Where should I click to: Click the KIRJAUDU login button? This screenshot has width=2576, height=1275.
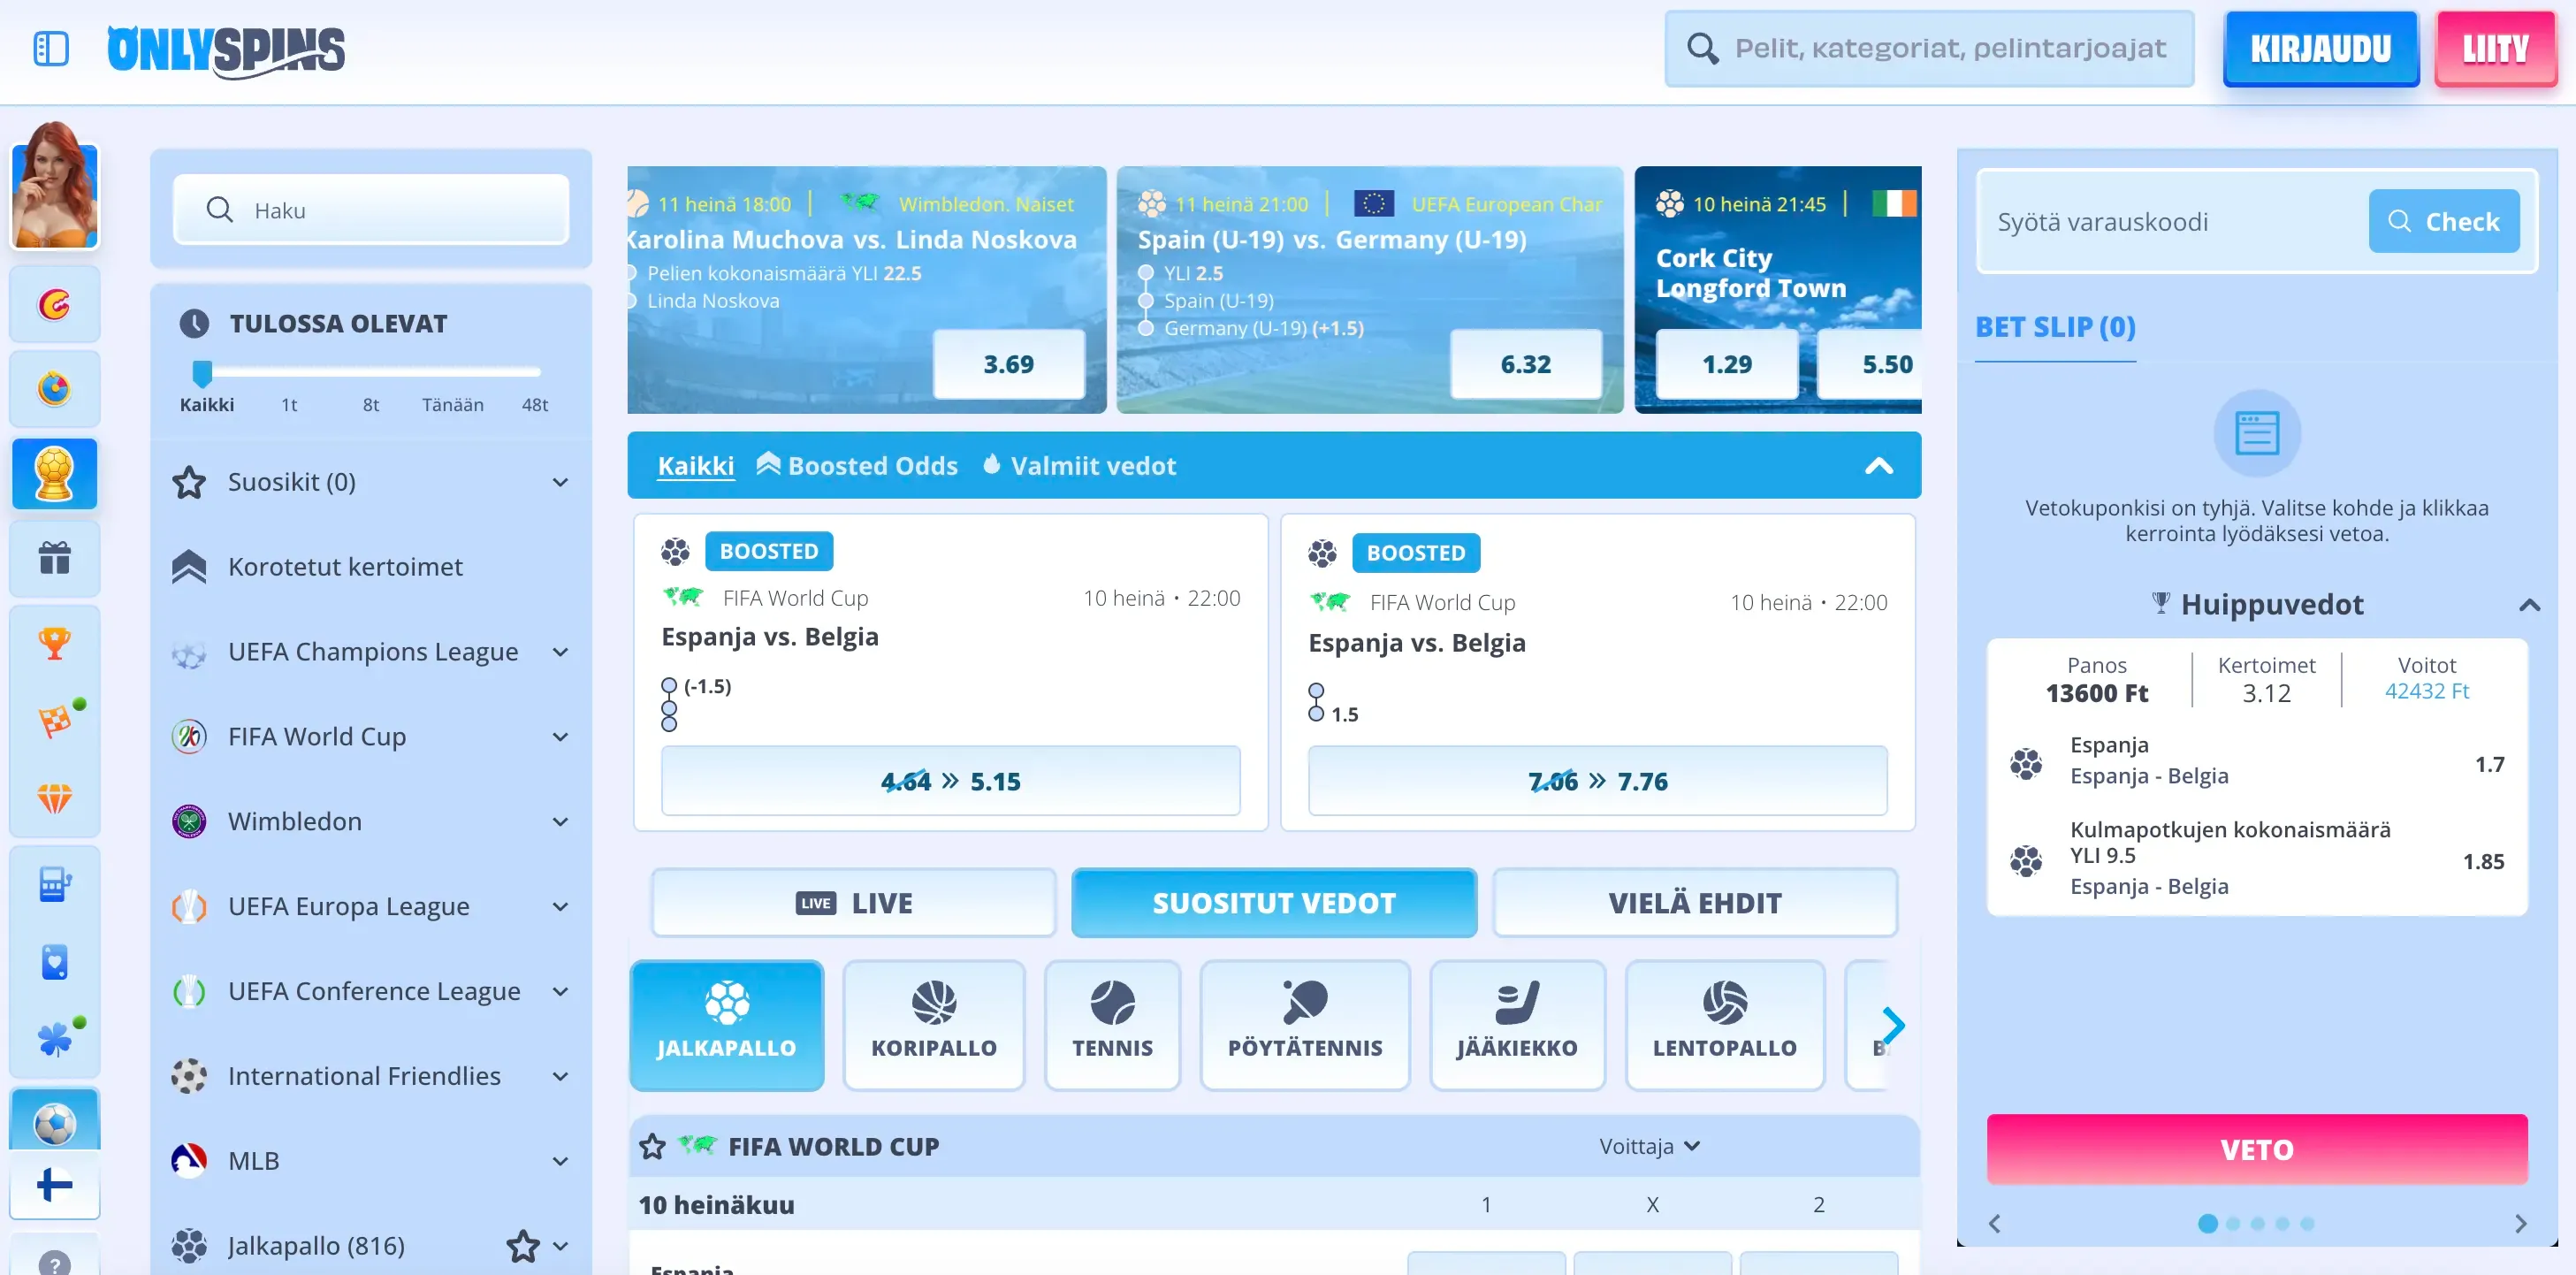click(2321, 49)
